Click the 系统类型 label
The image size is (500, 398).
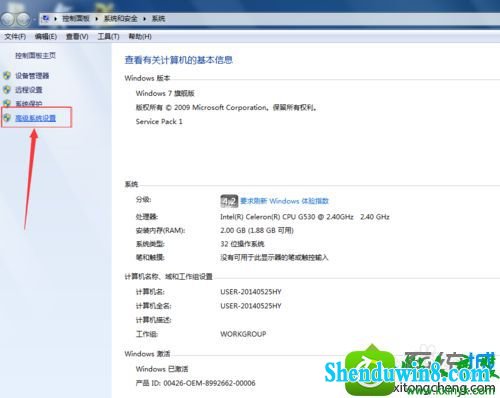click(x=150, y=244)
